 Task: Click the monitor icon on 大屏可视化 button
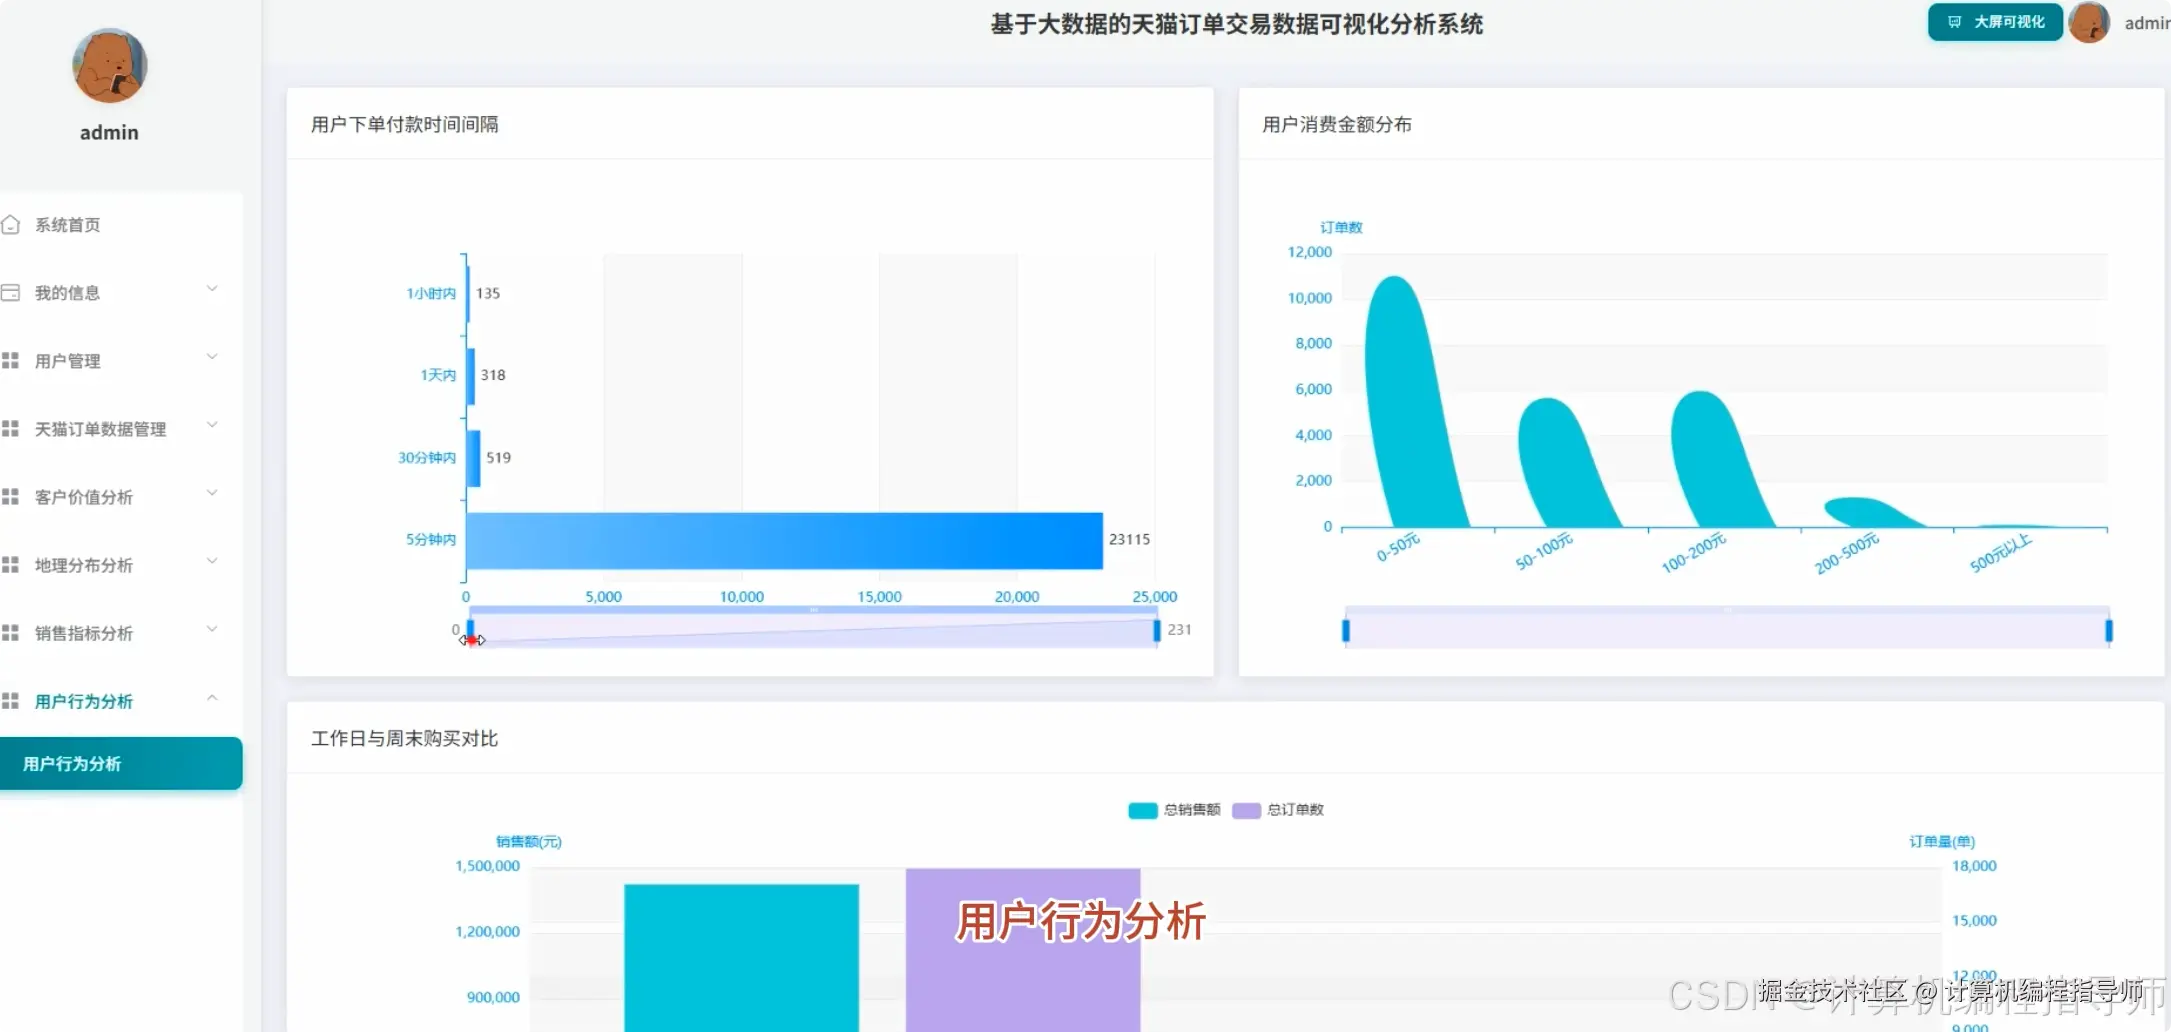[x=1955, y=21]
